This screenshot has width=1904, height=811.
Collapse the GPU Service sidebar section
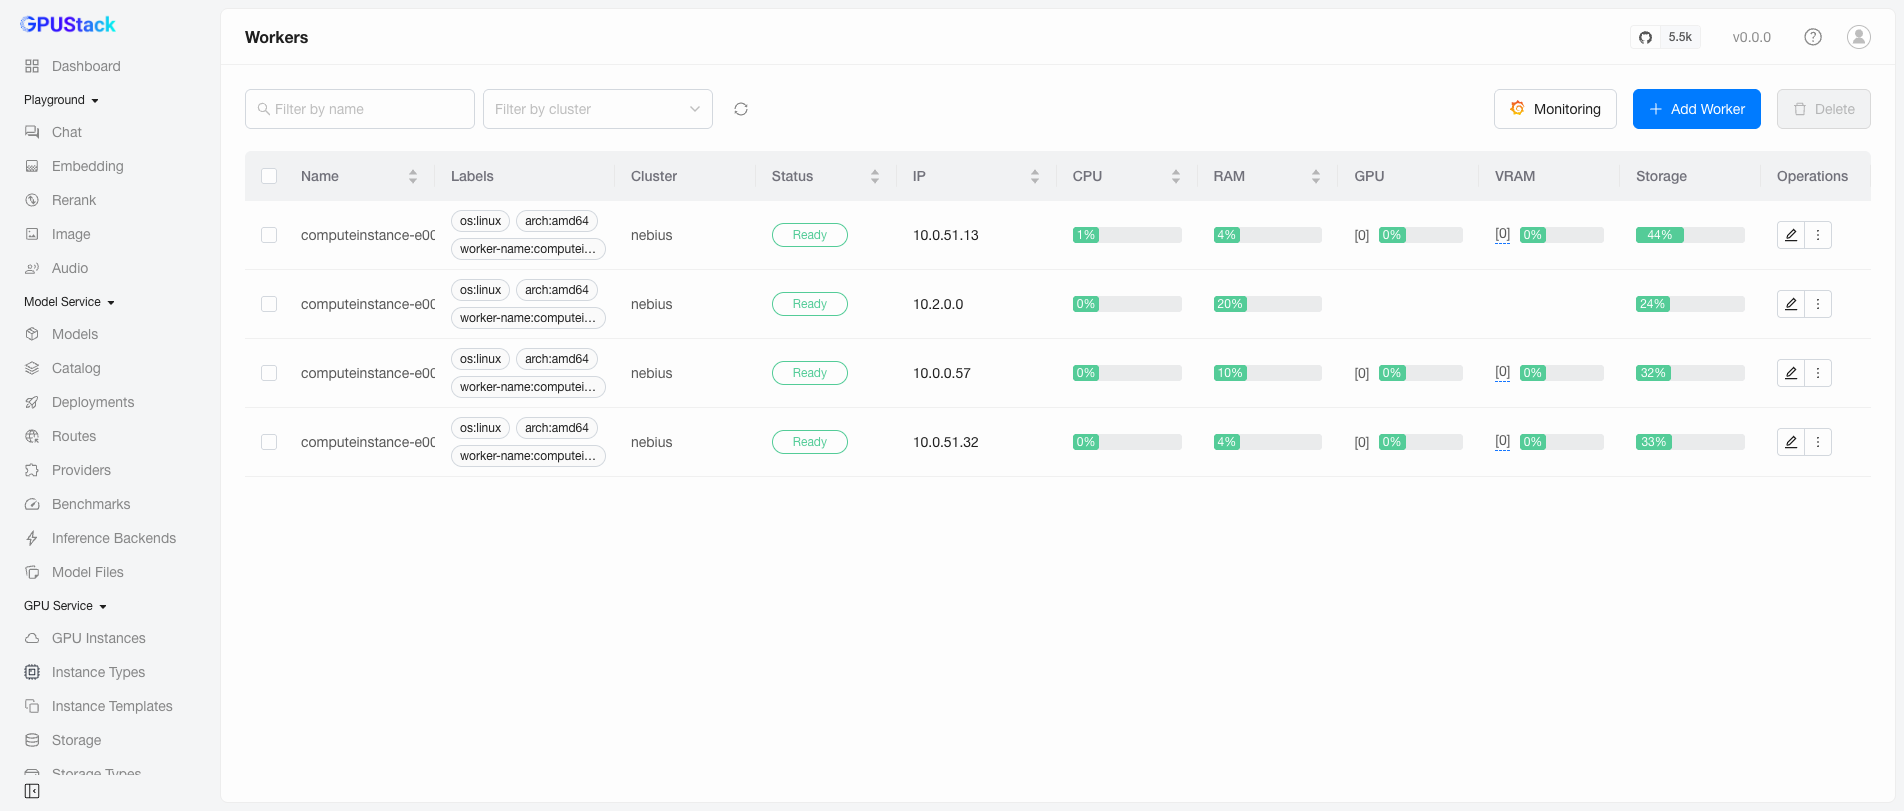(66, 606)
